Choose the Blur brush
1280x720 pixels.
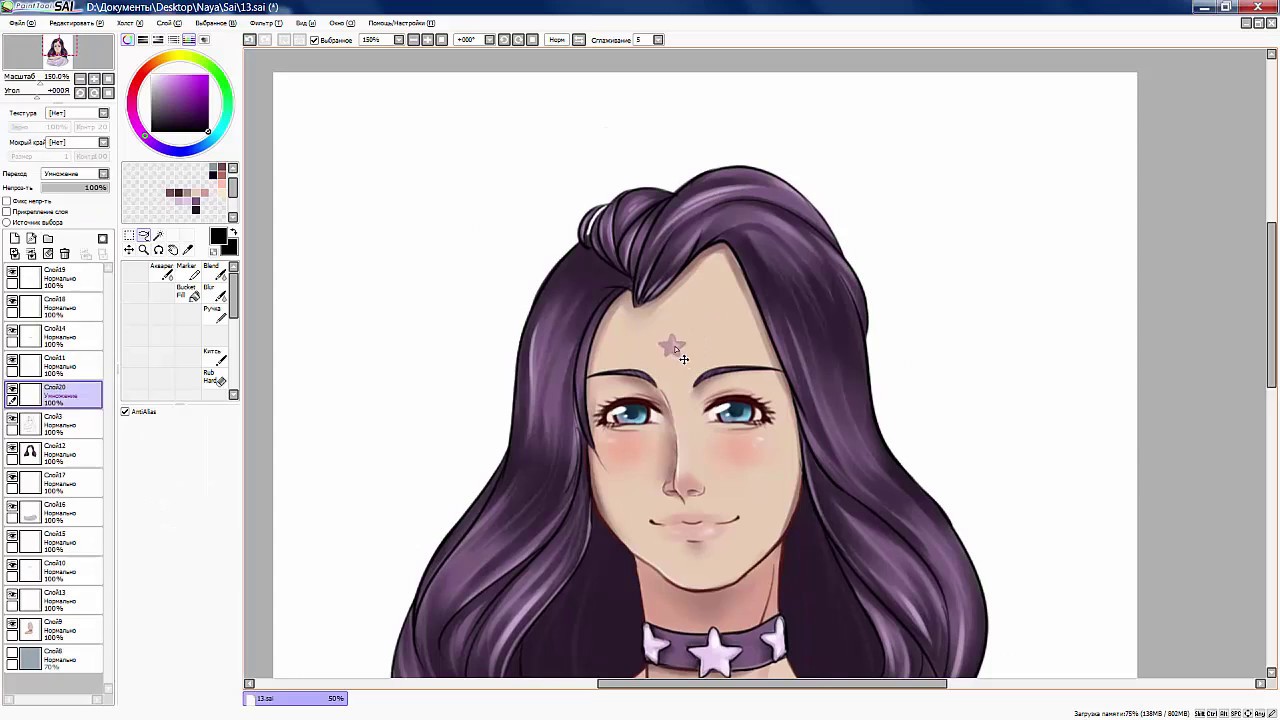pos(215,293)
